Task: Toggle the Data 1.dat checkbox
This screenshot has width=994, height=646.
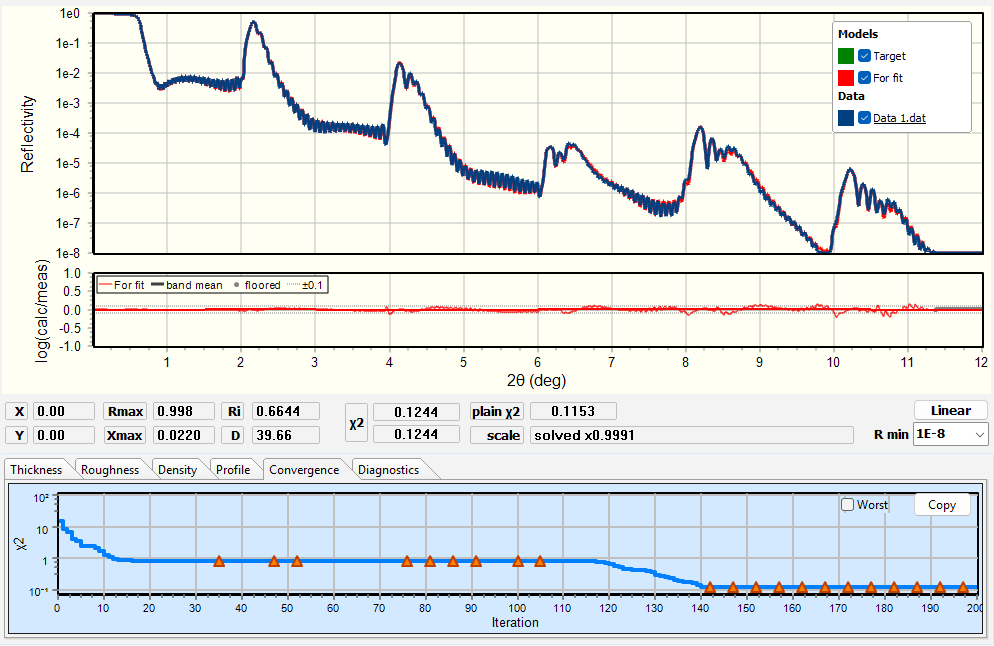Action: [x=864, y=118]
